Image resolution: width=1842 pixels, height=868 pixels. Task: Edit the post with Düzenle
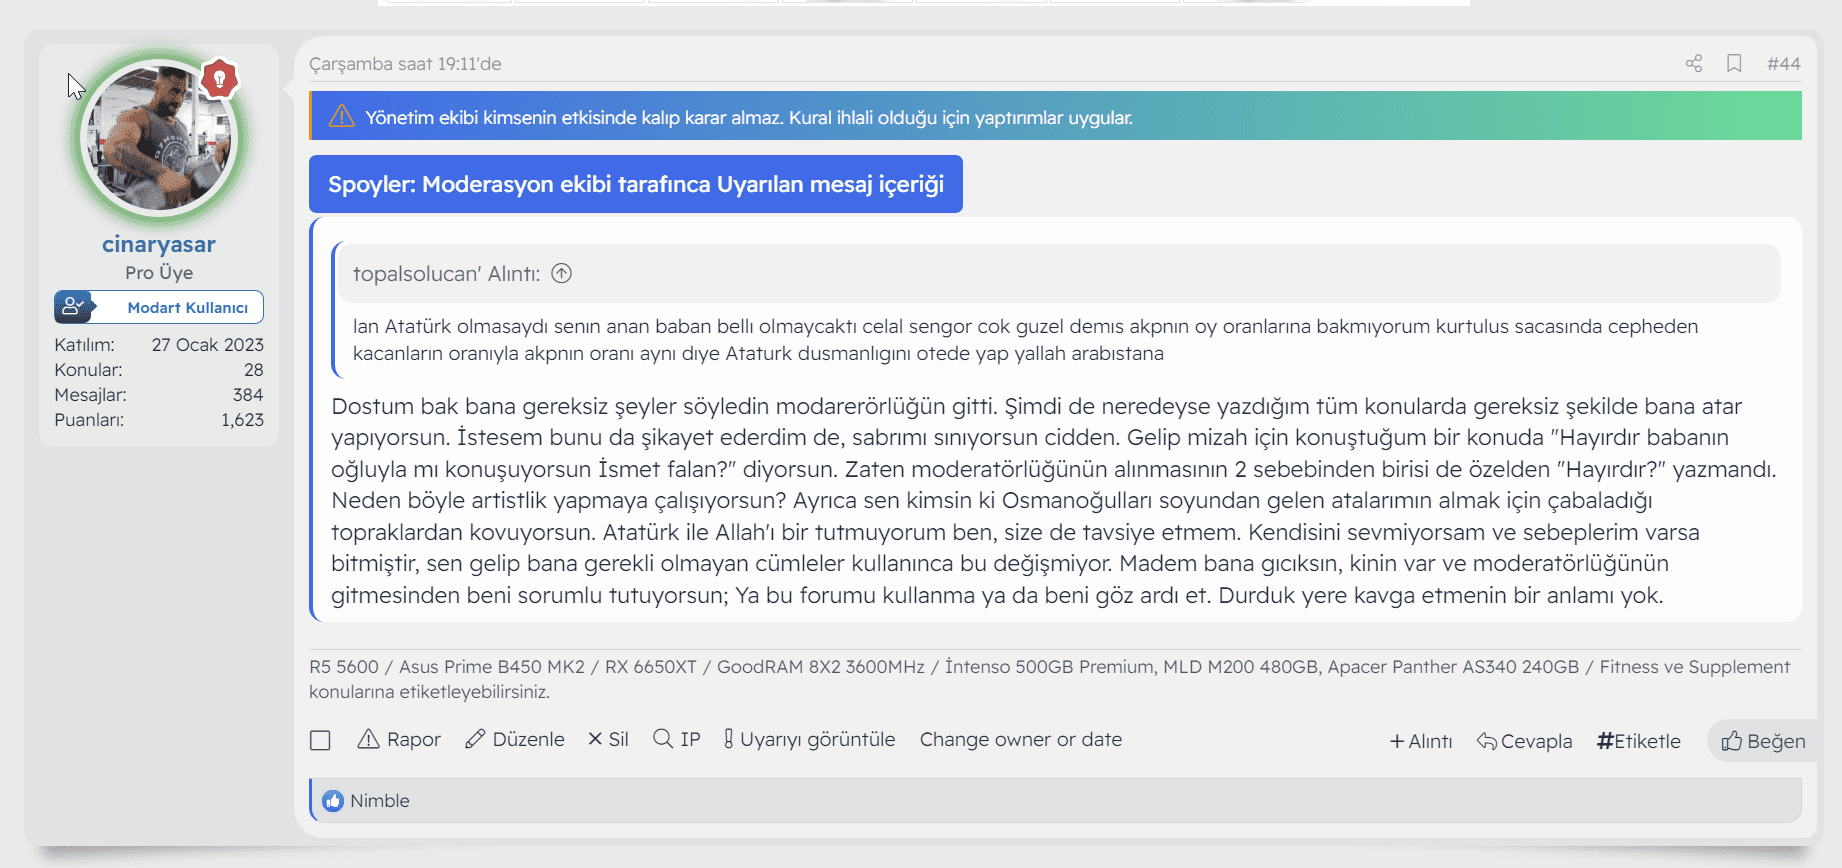click(x=515, y=740)
